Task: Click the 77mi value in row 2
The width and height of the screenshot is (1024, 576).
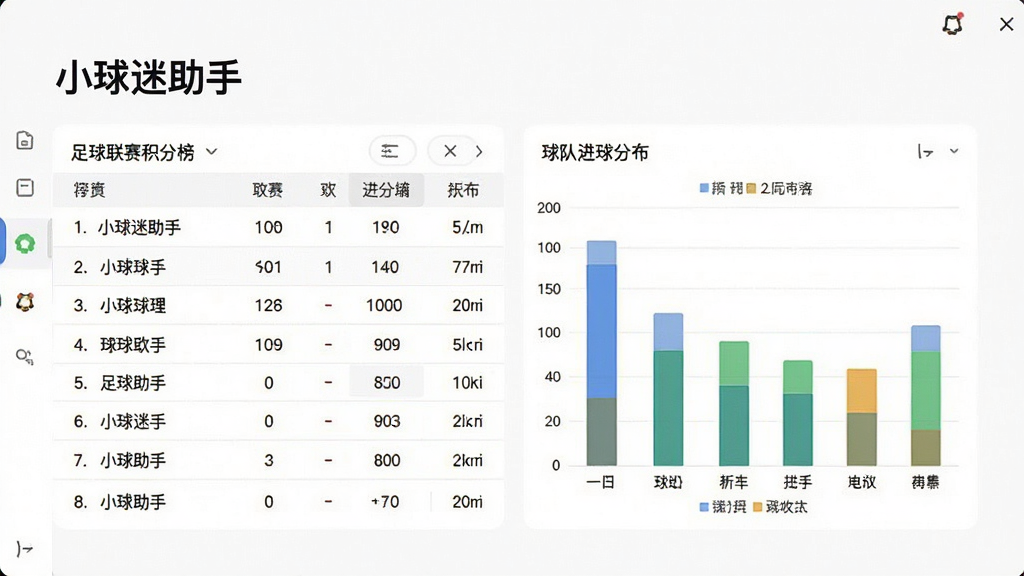Action: pos(468,266)
